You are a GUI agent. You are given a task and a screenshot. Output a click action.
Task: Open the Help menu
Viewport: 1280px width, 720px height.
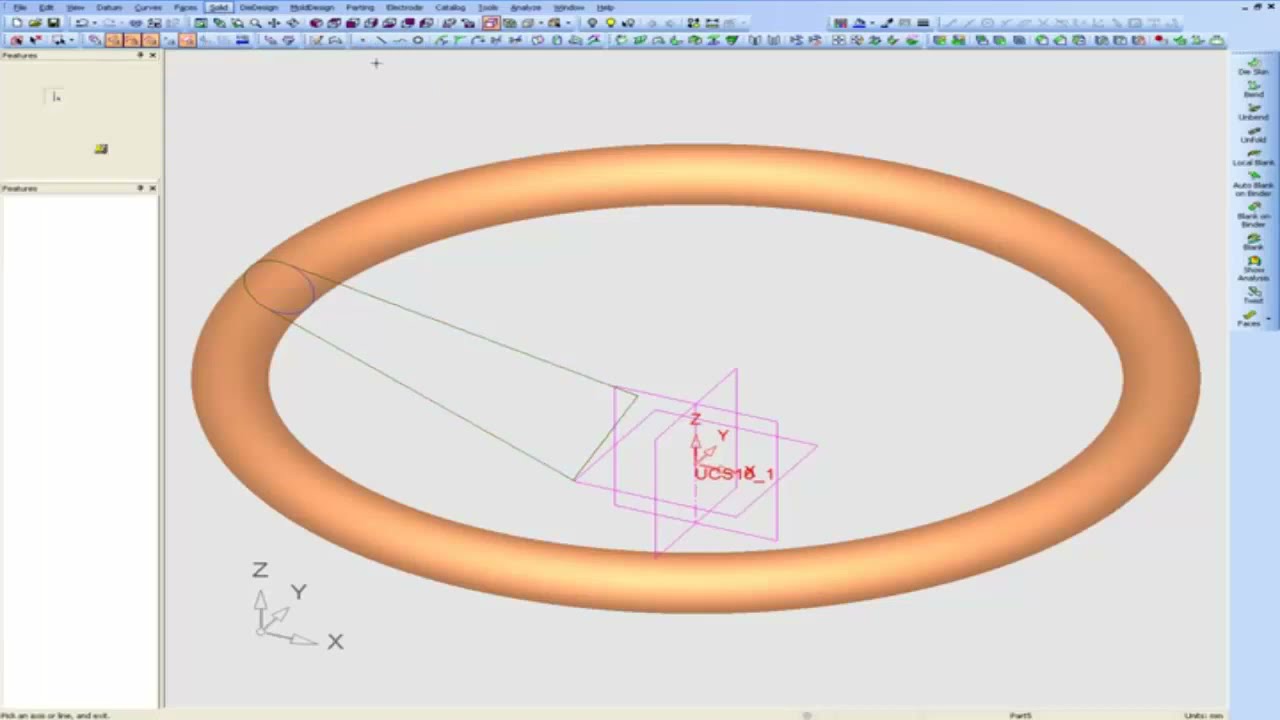[x=605, y=7]
